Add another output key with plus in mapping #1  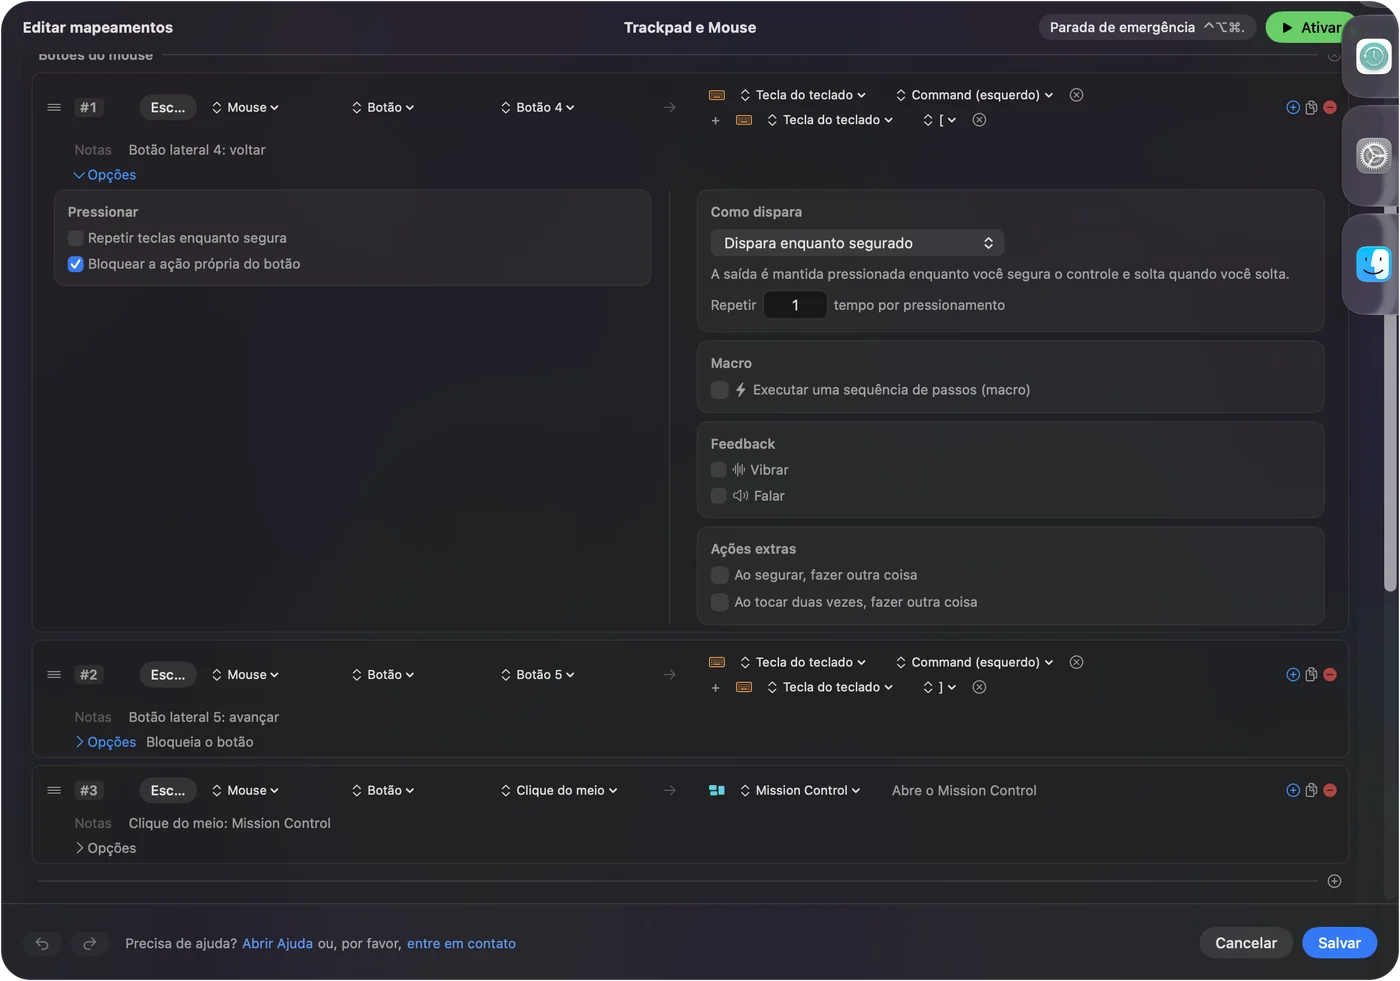pyautogui.click(x=715, y=121)
